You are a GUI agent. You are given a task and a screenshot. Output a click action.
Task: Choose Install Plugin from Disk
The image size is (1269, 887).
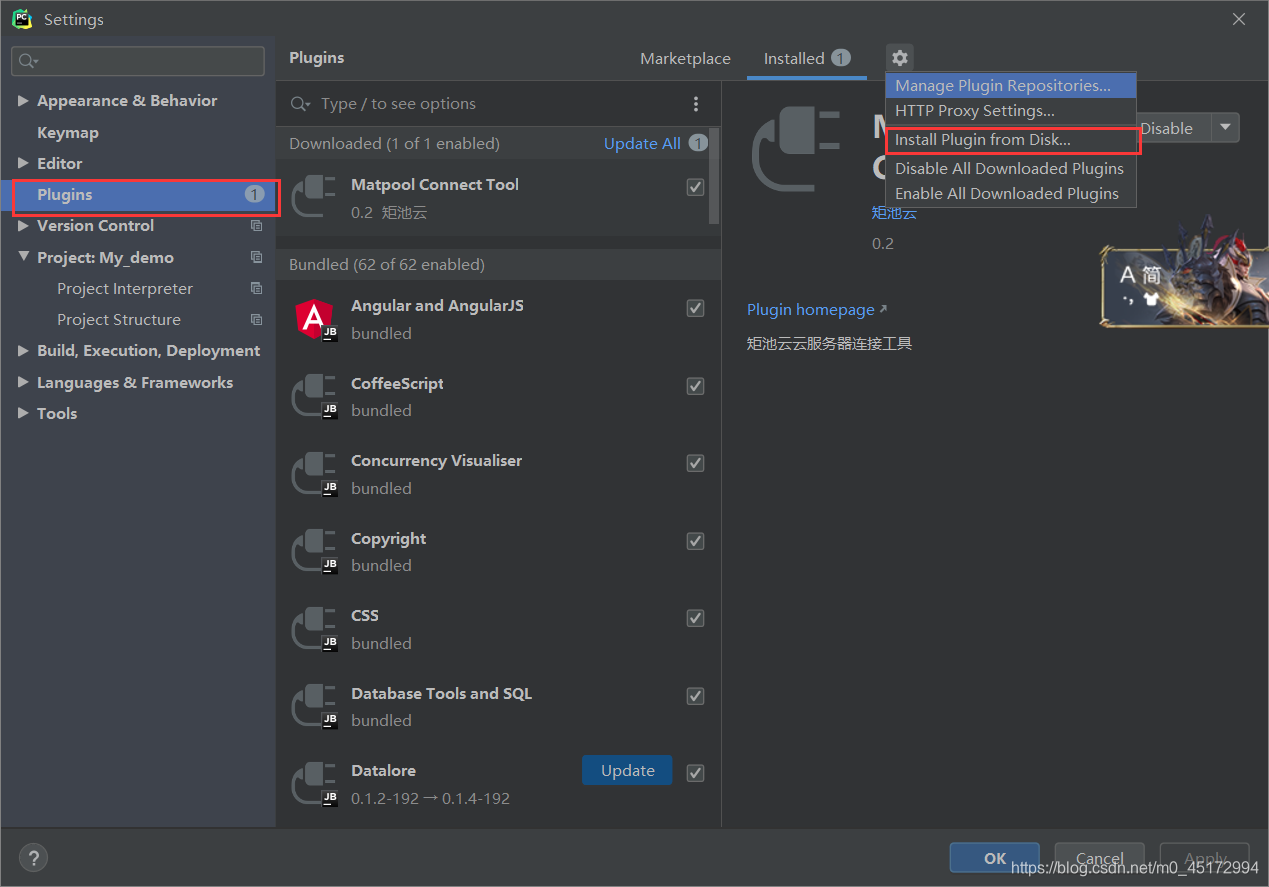[x=1011, y=140]
